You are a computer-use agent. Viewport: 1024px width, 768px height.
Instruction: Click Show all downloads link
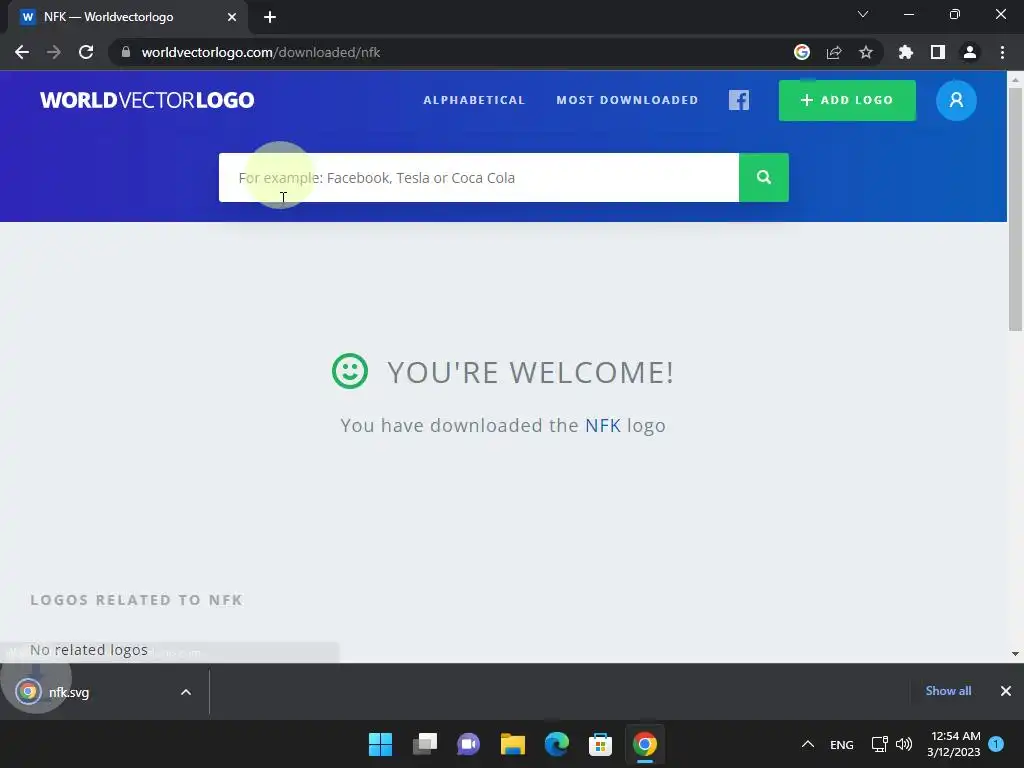[948, 691]
